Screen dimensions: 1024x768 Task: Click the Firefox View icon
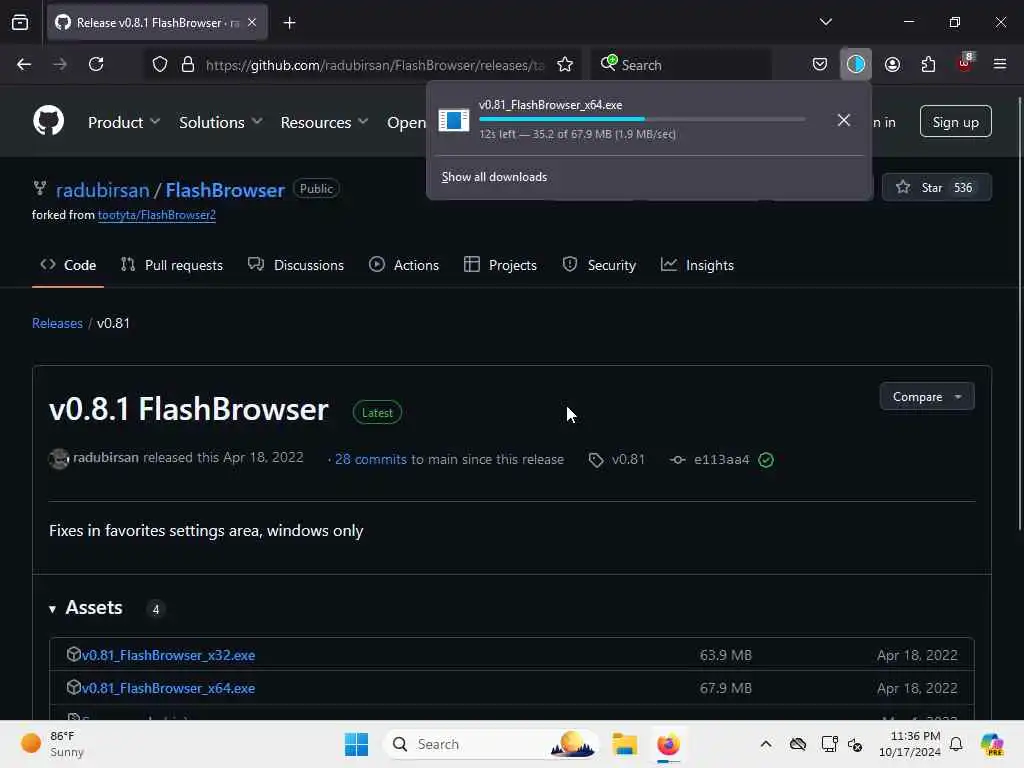pyautogui.click(x=20, y=23)
